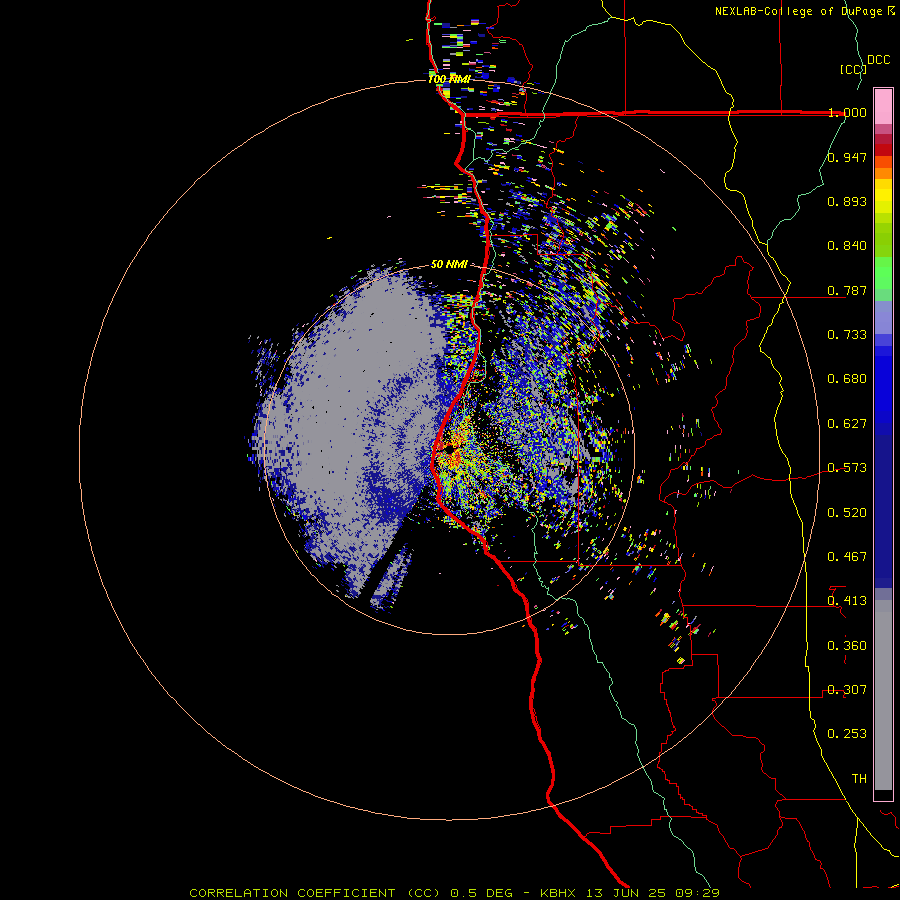Click the DCC label above the color bar
This screenshot has height=900, width=900.
(x=878, y=60)
